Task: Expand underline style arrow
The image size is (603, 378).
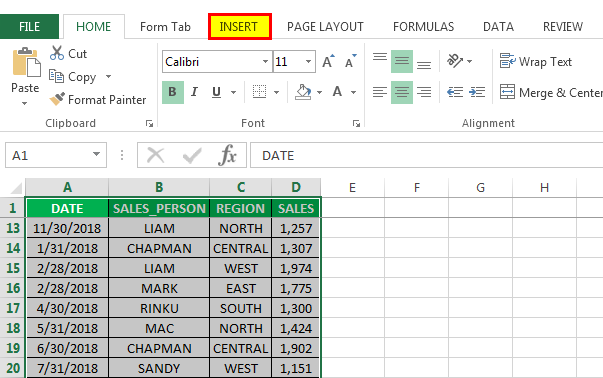Action: click(x=233, y=92)
